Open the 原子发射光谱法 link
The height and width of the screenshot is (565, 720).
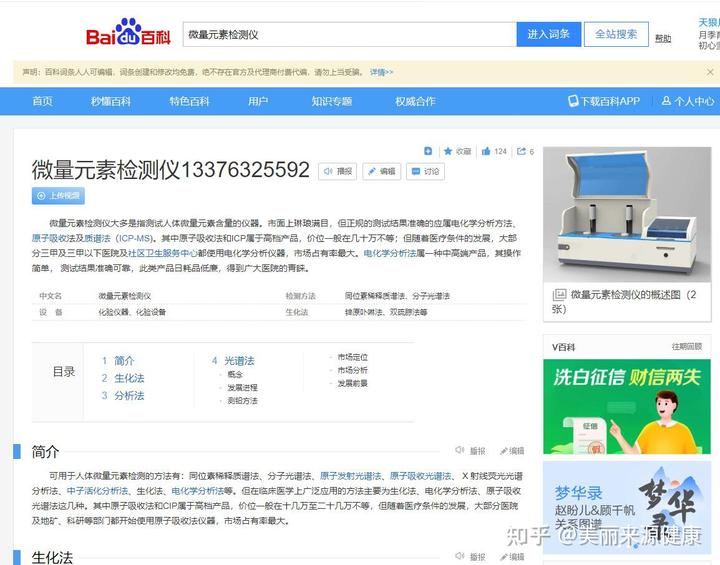tap(350, 476)
